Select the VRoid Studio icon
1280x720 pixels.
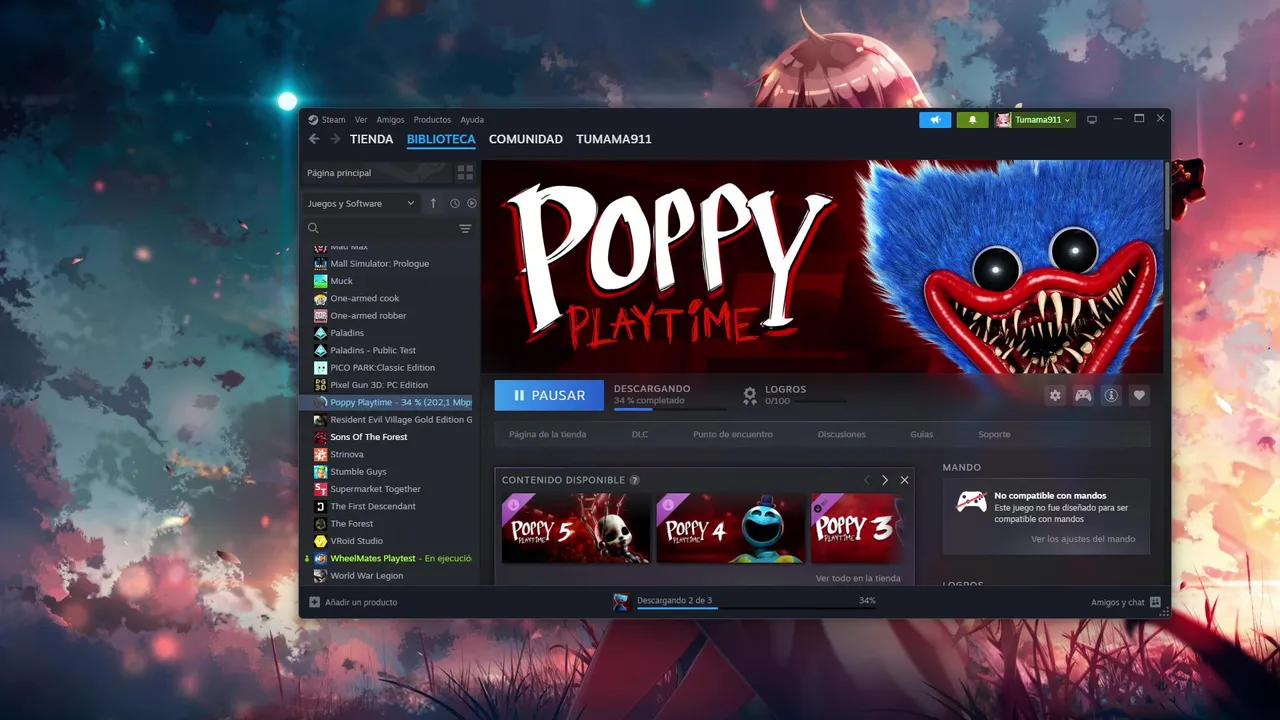320,541
